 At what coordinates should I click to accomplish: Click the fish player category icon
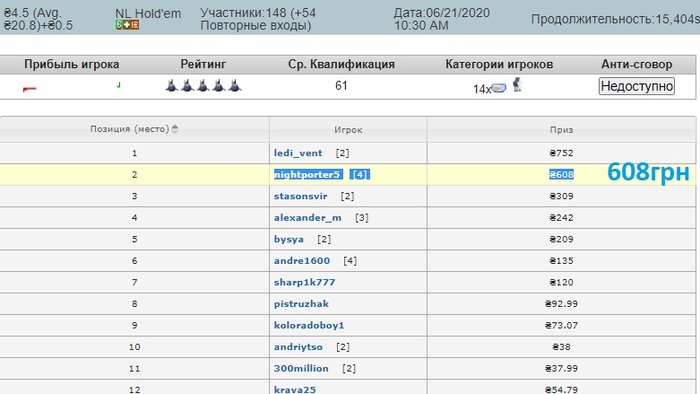click(x=499, y=88)
